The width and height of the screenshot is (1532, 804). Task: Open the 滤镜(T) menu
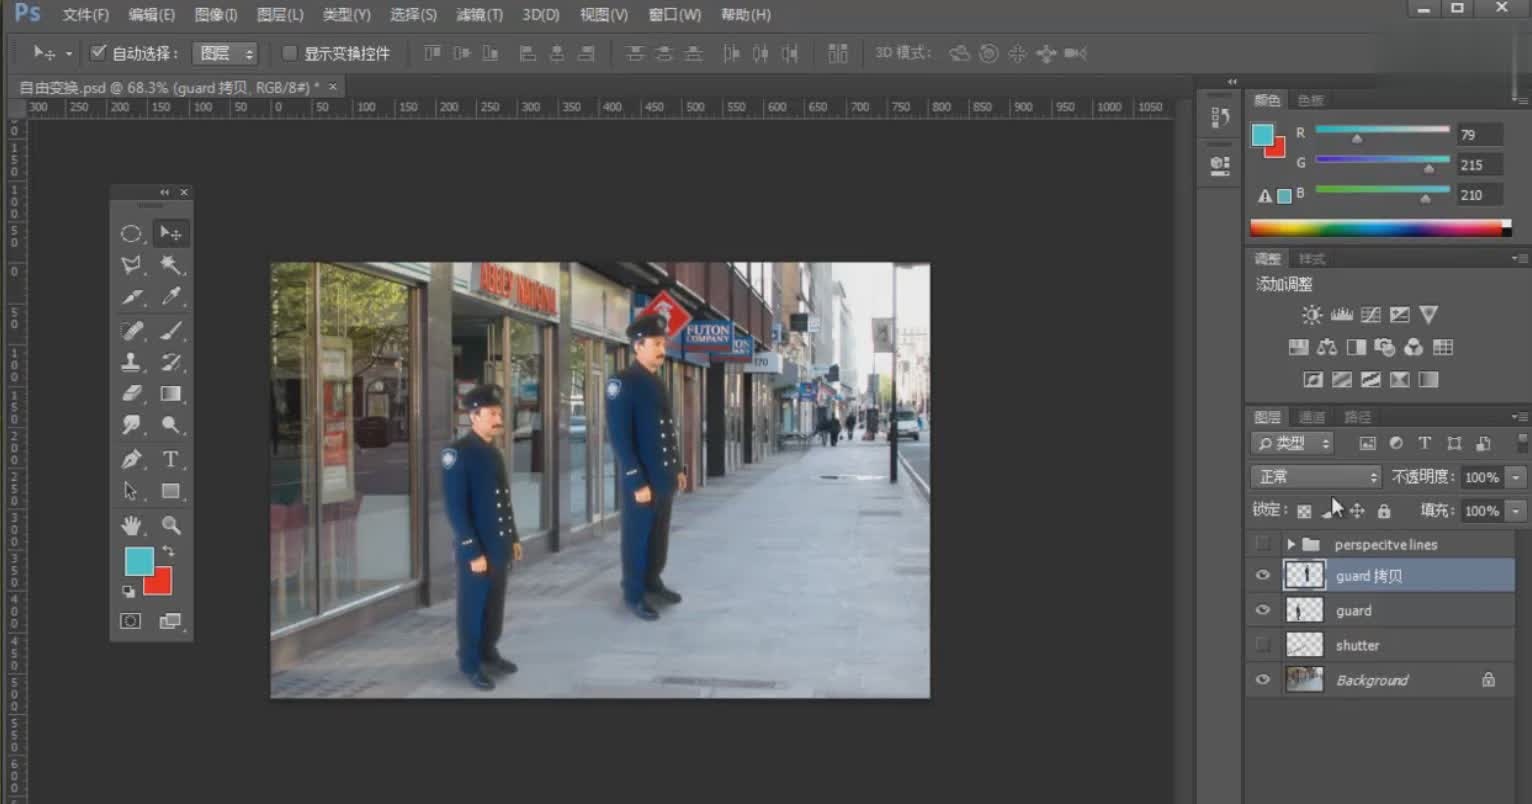pos(480,15)
